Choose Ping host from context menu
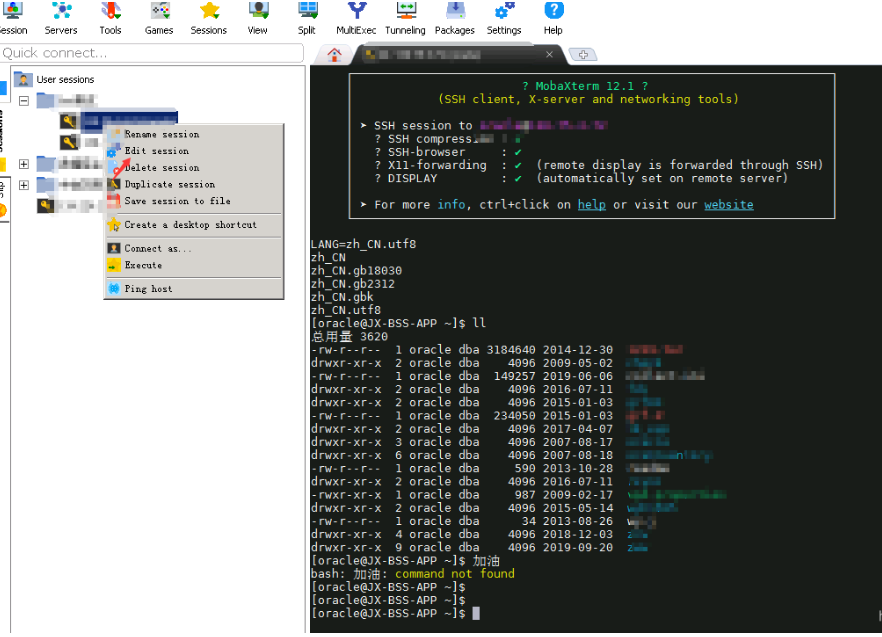The image size is (882, 637). coord(148,289)
